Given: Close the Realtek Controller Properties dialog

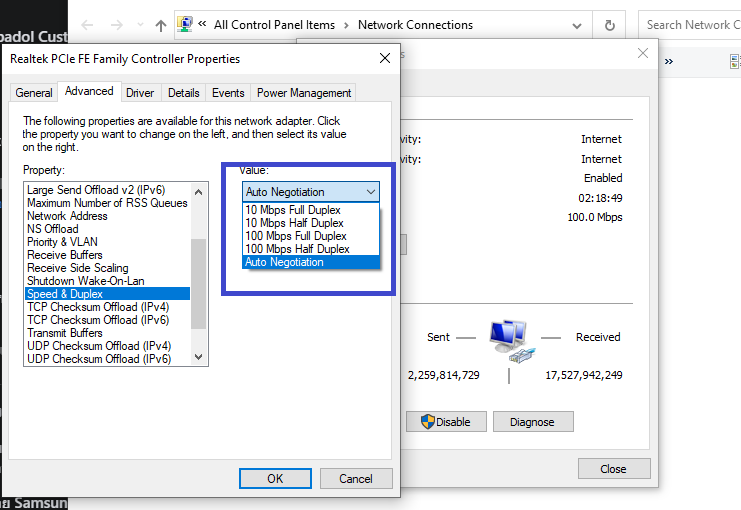Looking at the screenshot, I should 385,58.
